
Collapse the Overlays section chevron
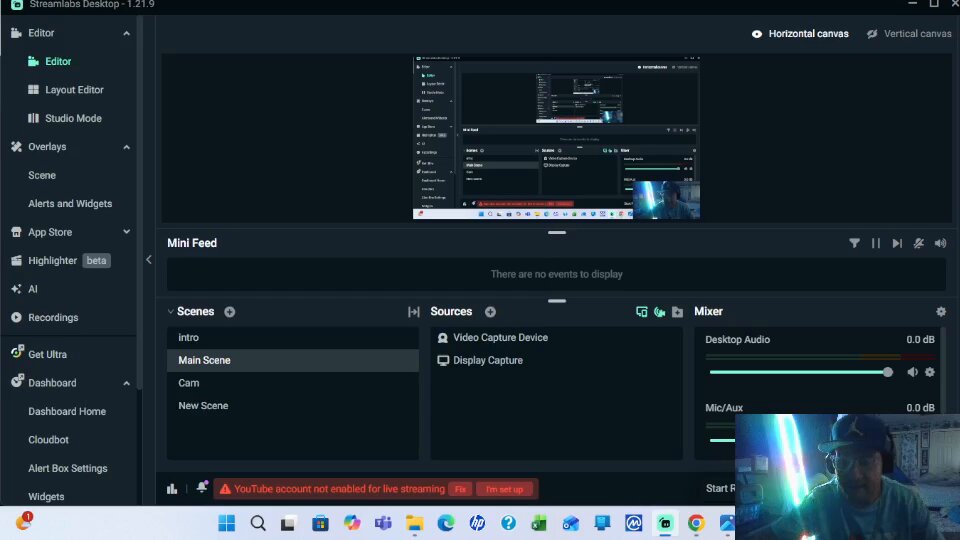click(126, 147)
